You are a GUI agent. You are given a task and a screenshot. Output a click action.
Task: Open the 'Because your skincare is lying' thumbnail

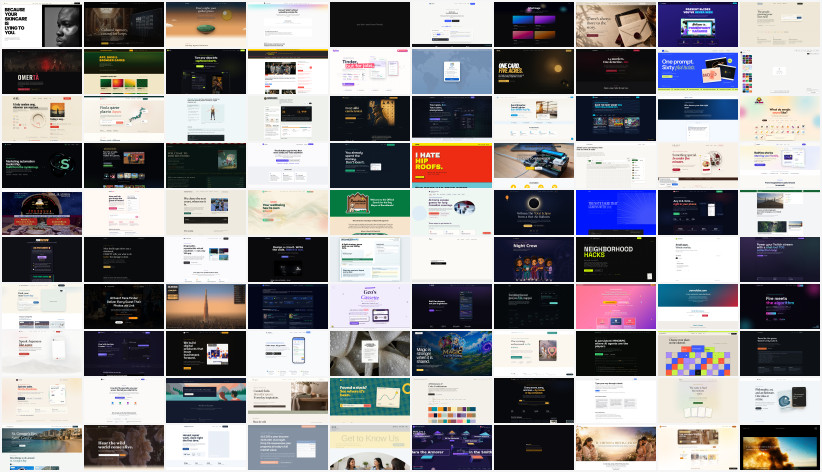(42, 25)
